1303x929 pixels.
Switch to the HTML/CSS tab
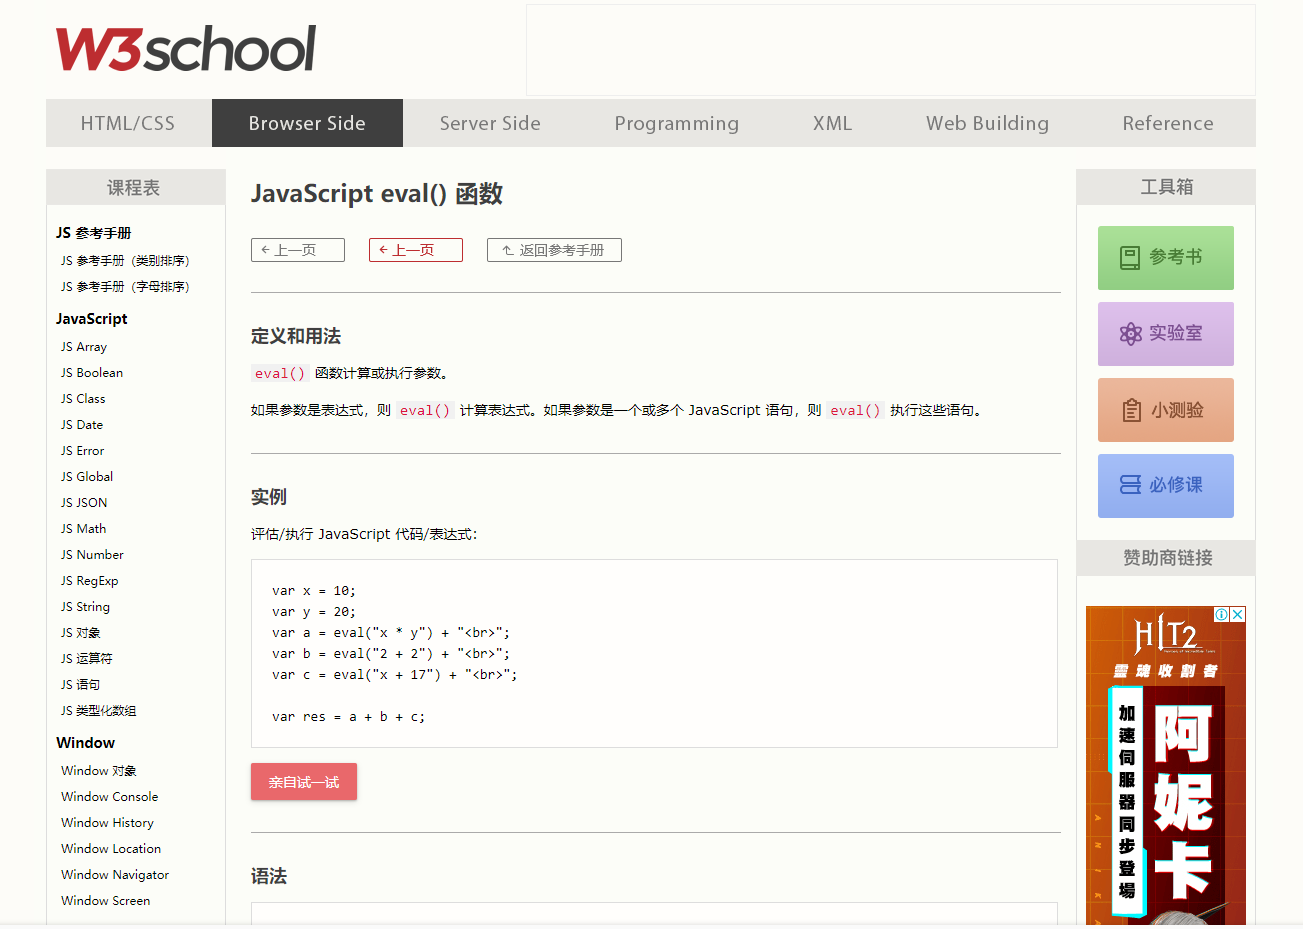pyautogui.click(x=128, y=122)
